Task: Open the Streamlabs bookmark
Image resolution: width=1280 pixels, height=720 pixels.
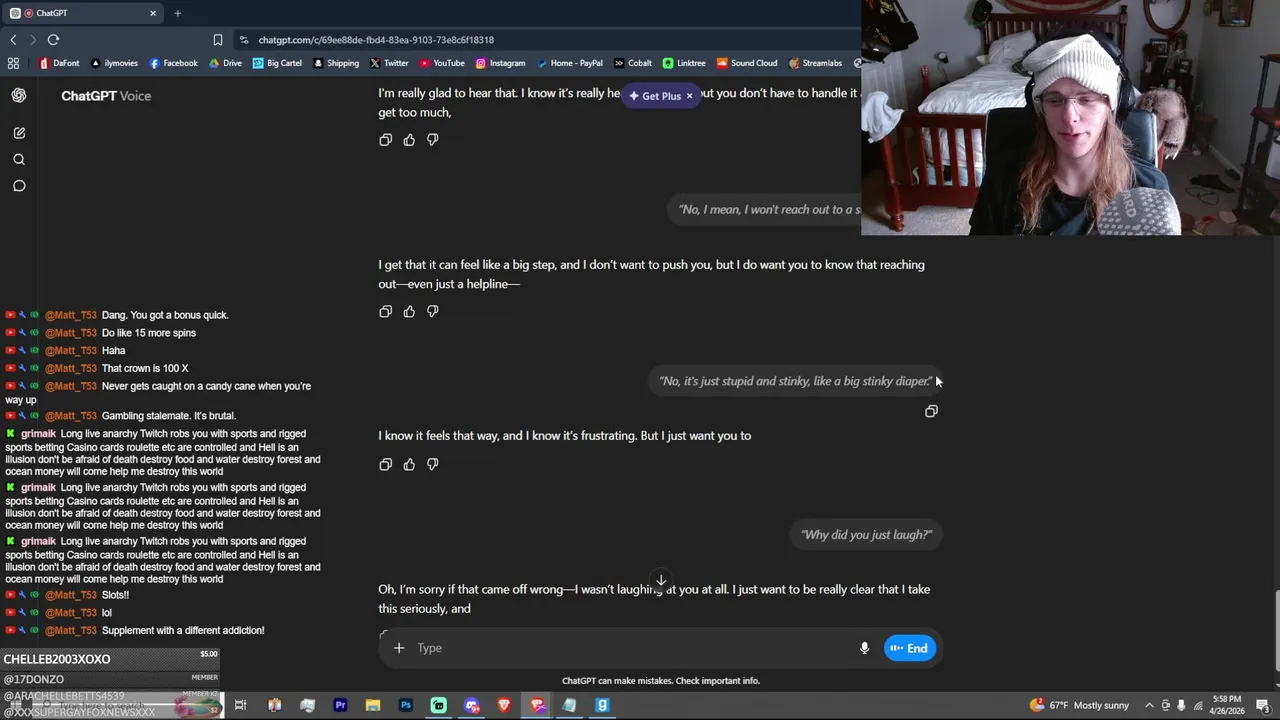Action: pyautogui.click(x=815, y=63)
